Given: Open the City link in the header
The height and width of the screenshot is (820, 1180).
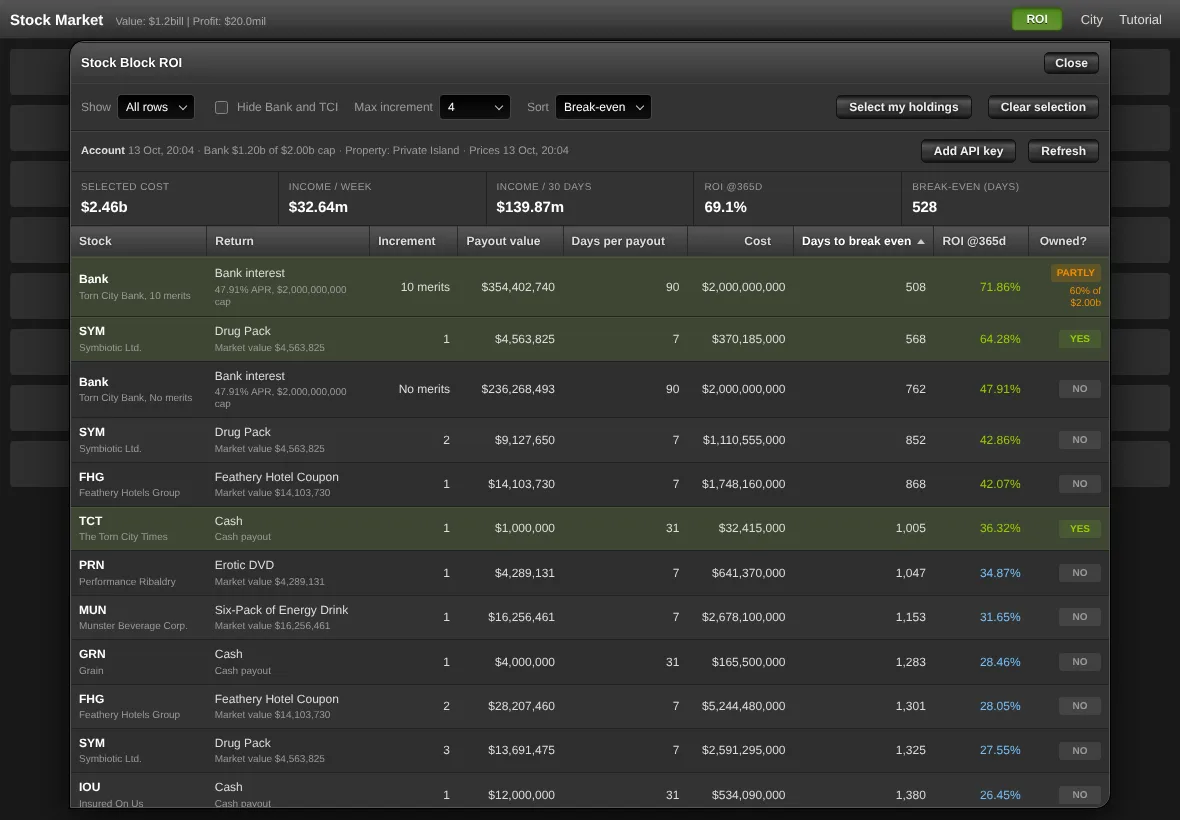Looking at the screenshot, I should coord(1091,20).
